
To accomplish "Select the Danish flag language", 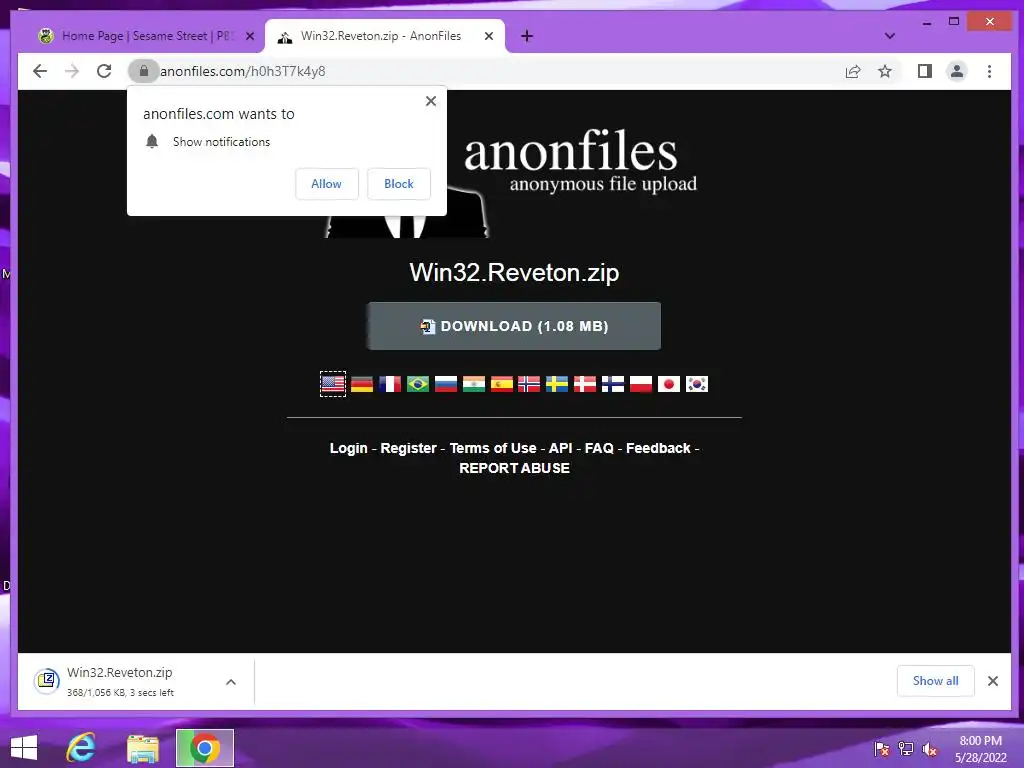I will tap(585, 384).
